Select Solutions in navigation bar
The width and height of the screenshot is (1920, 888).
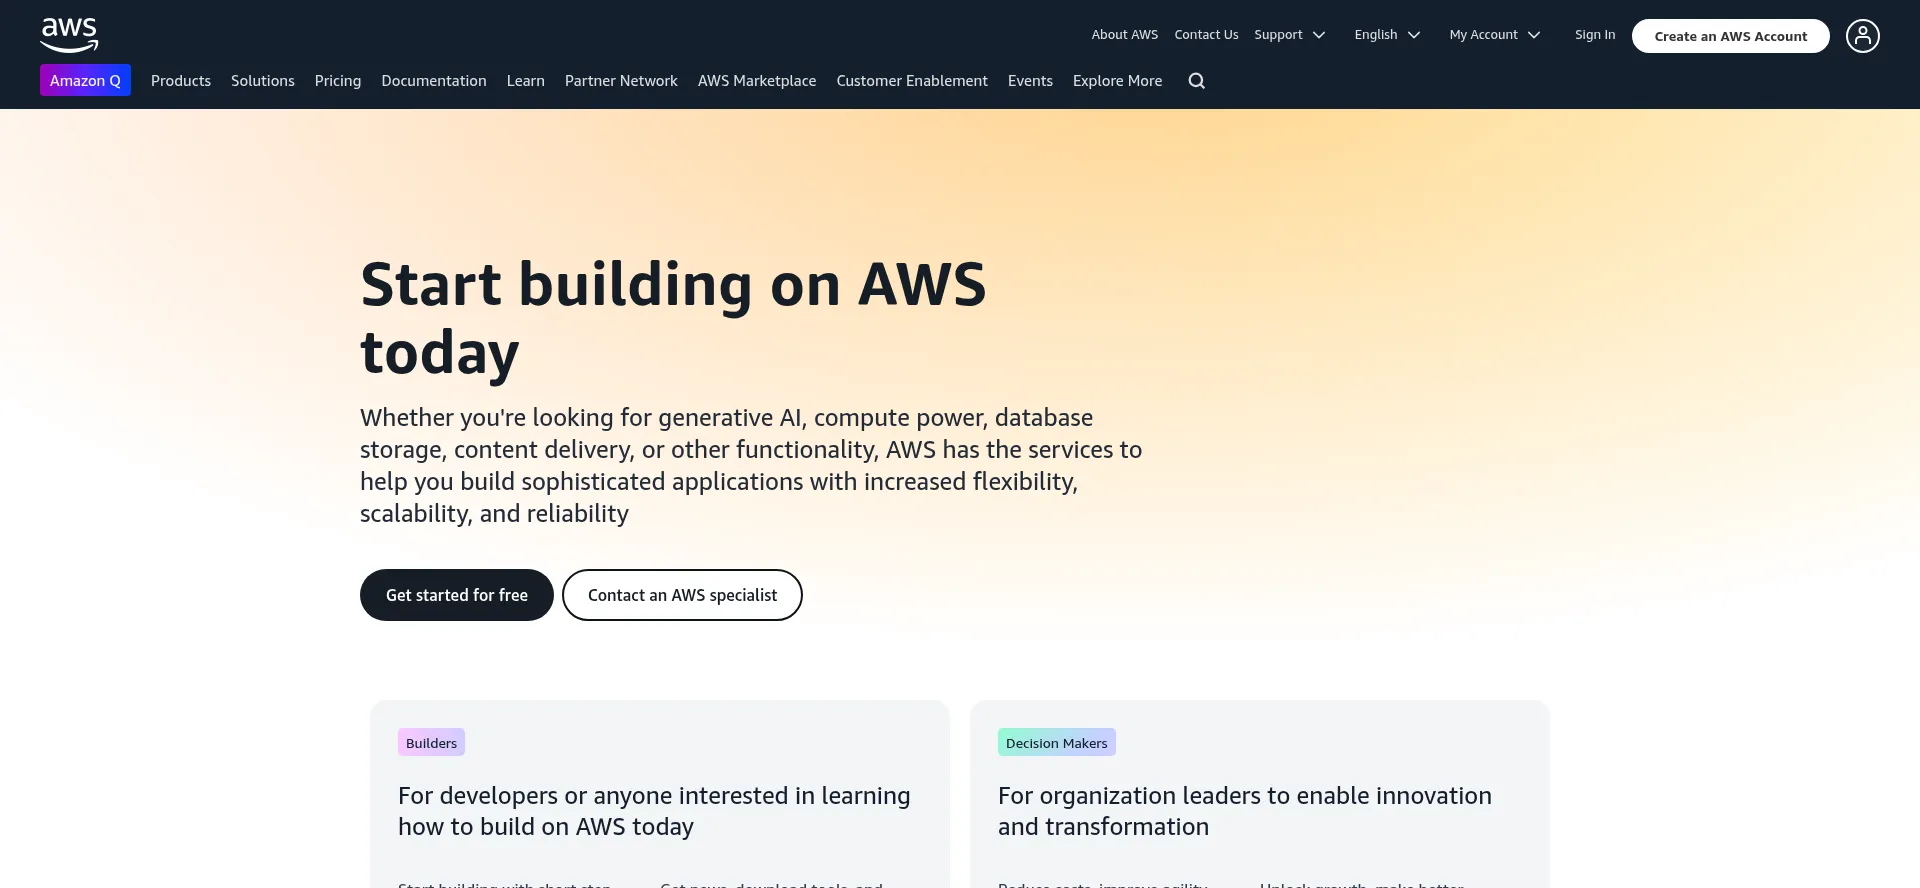click(x=263, y=81)
